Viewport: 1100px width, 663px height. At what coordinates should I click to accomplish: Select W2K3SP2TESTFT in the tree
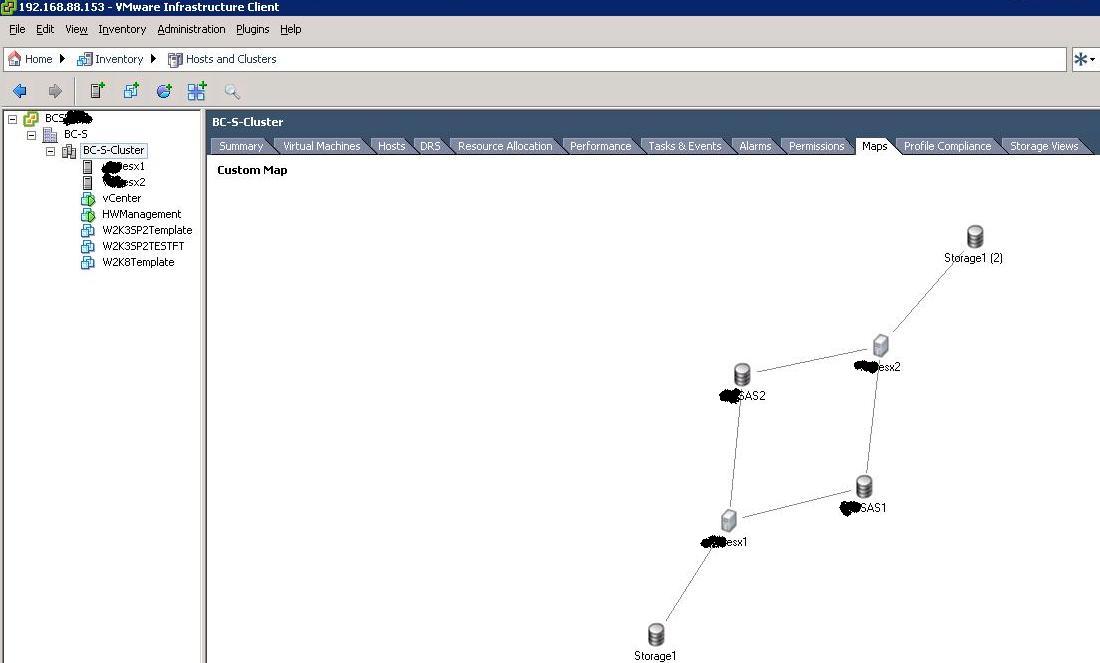point(143,246)
